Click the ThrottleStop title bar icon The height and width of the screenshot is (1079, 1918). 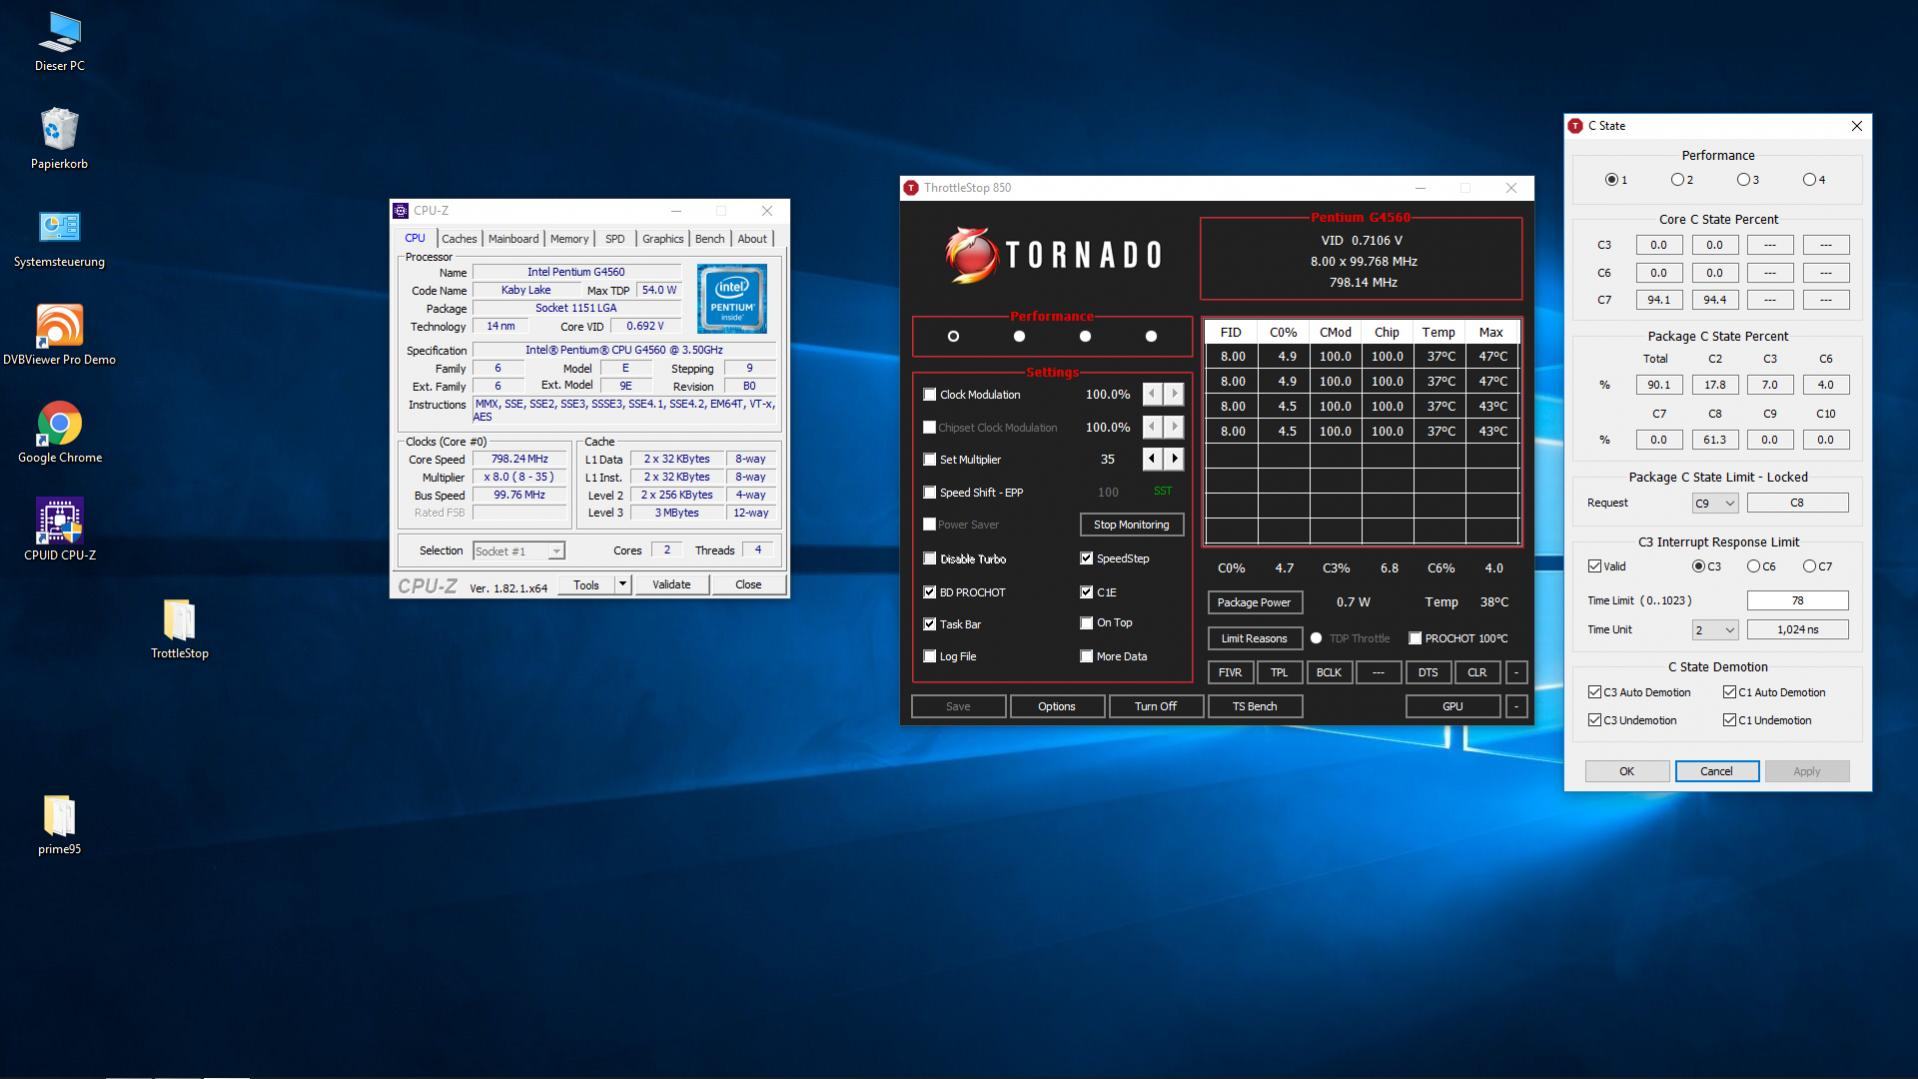tap(911, 188)
